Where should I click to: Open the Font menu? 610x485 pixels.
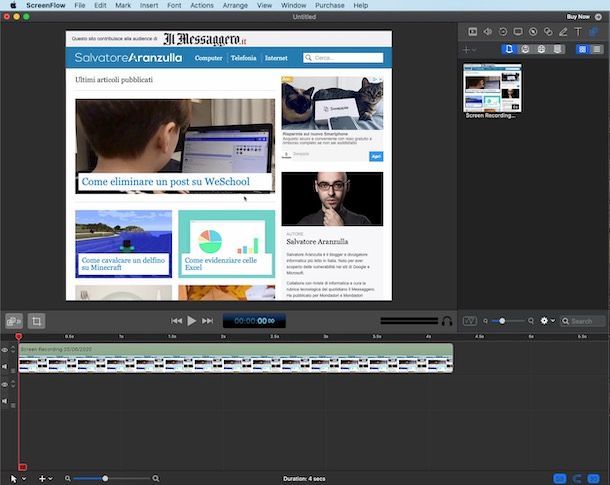click(x=174, y=5)
